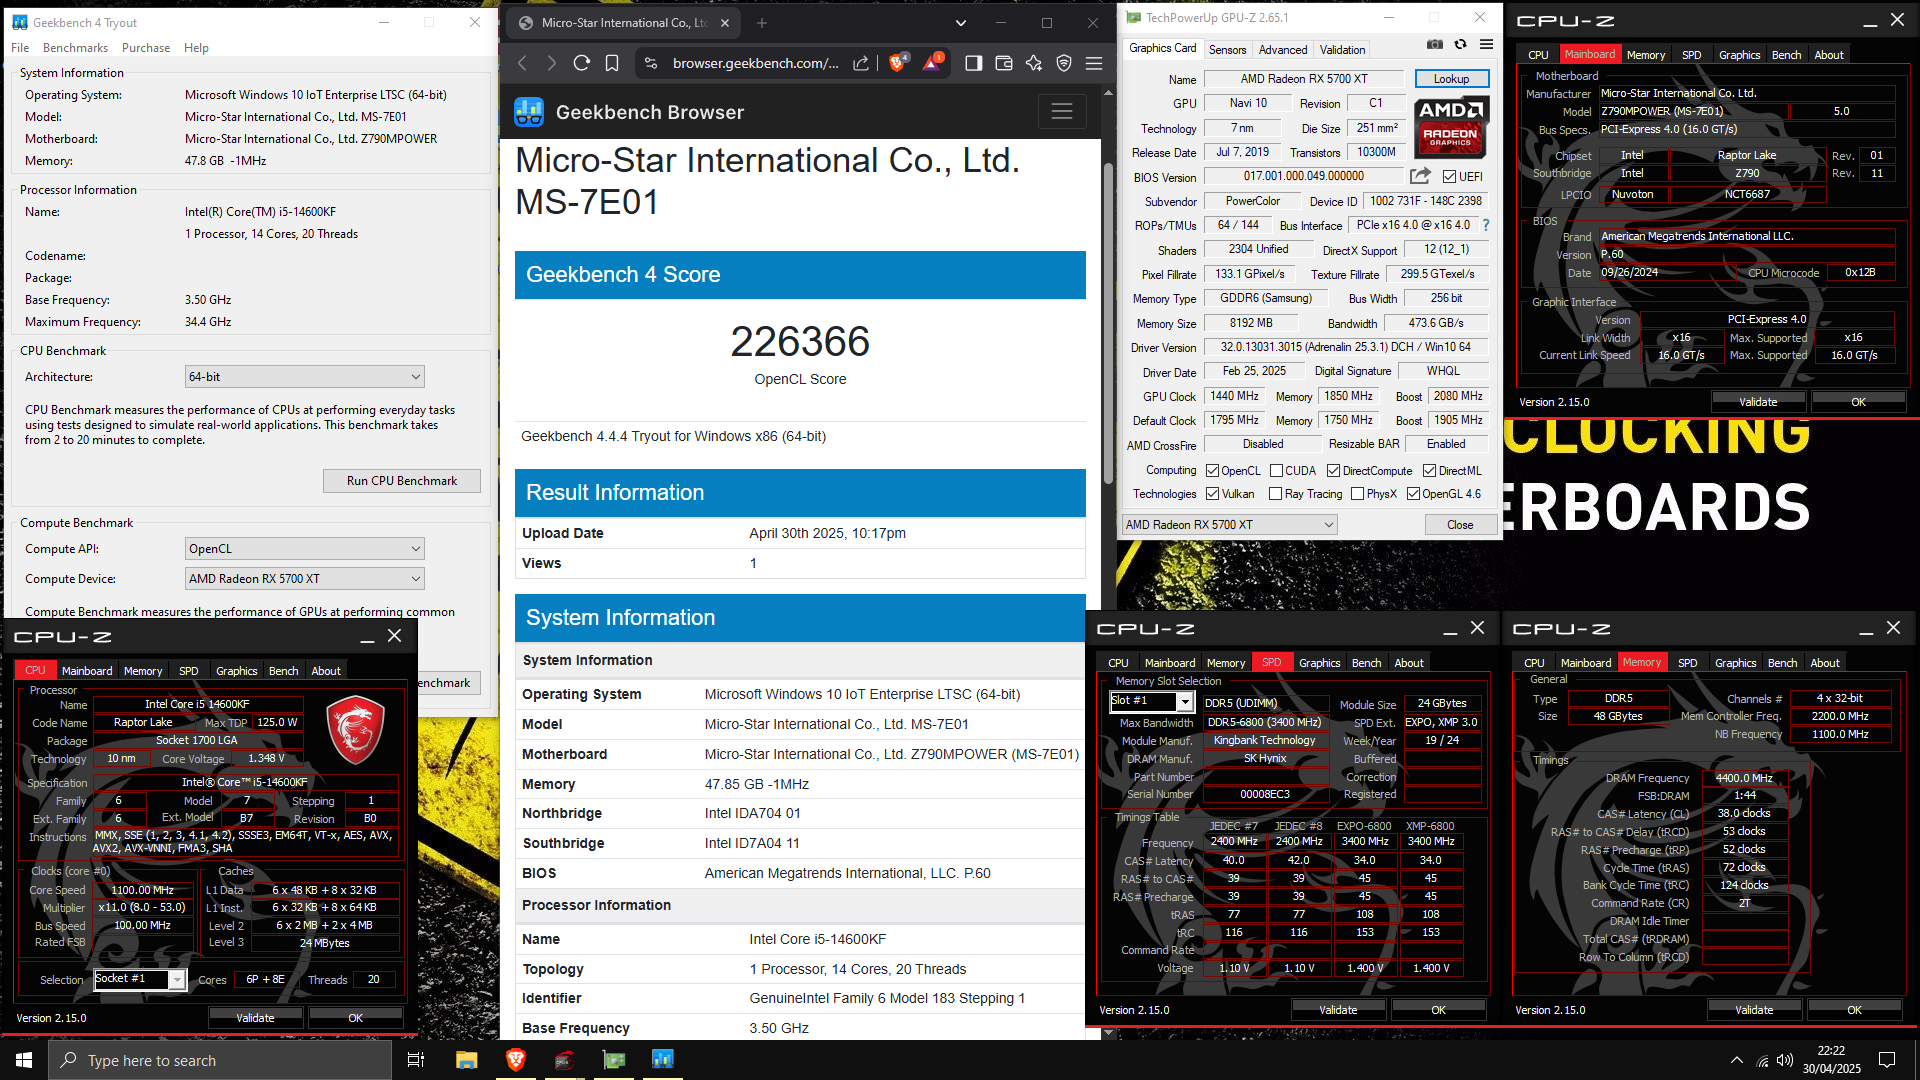Click the Brave VPN shield icon
This screenshot has width=1920, height=1080.
(x=1064, y=63)
